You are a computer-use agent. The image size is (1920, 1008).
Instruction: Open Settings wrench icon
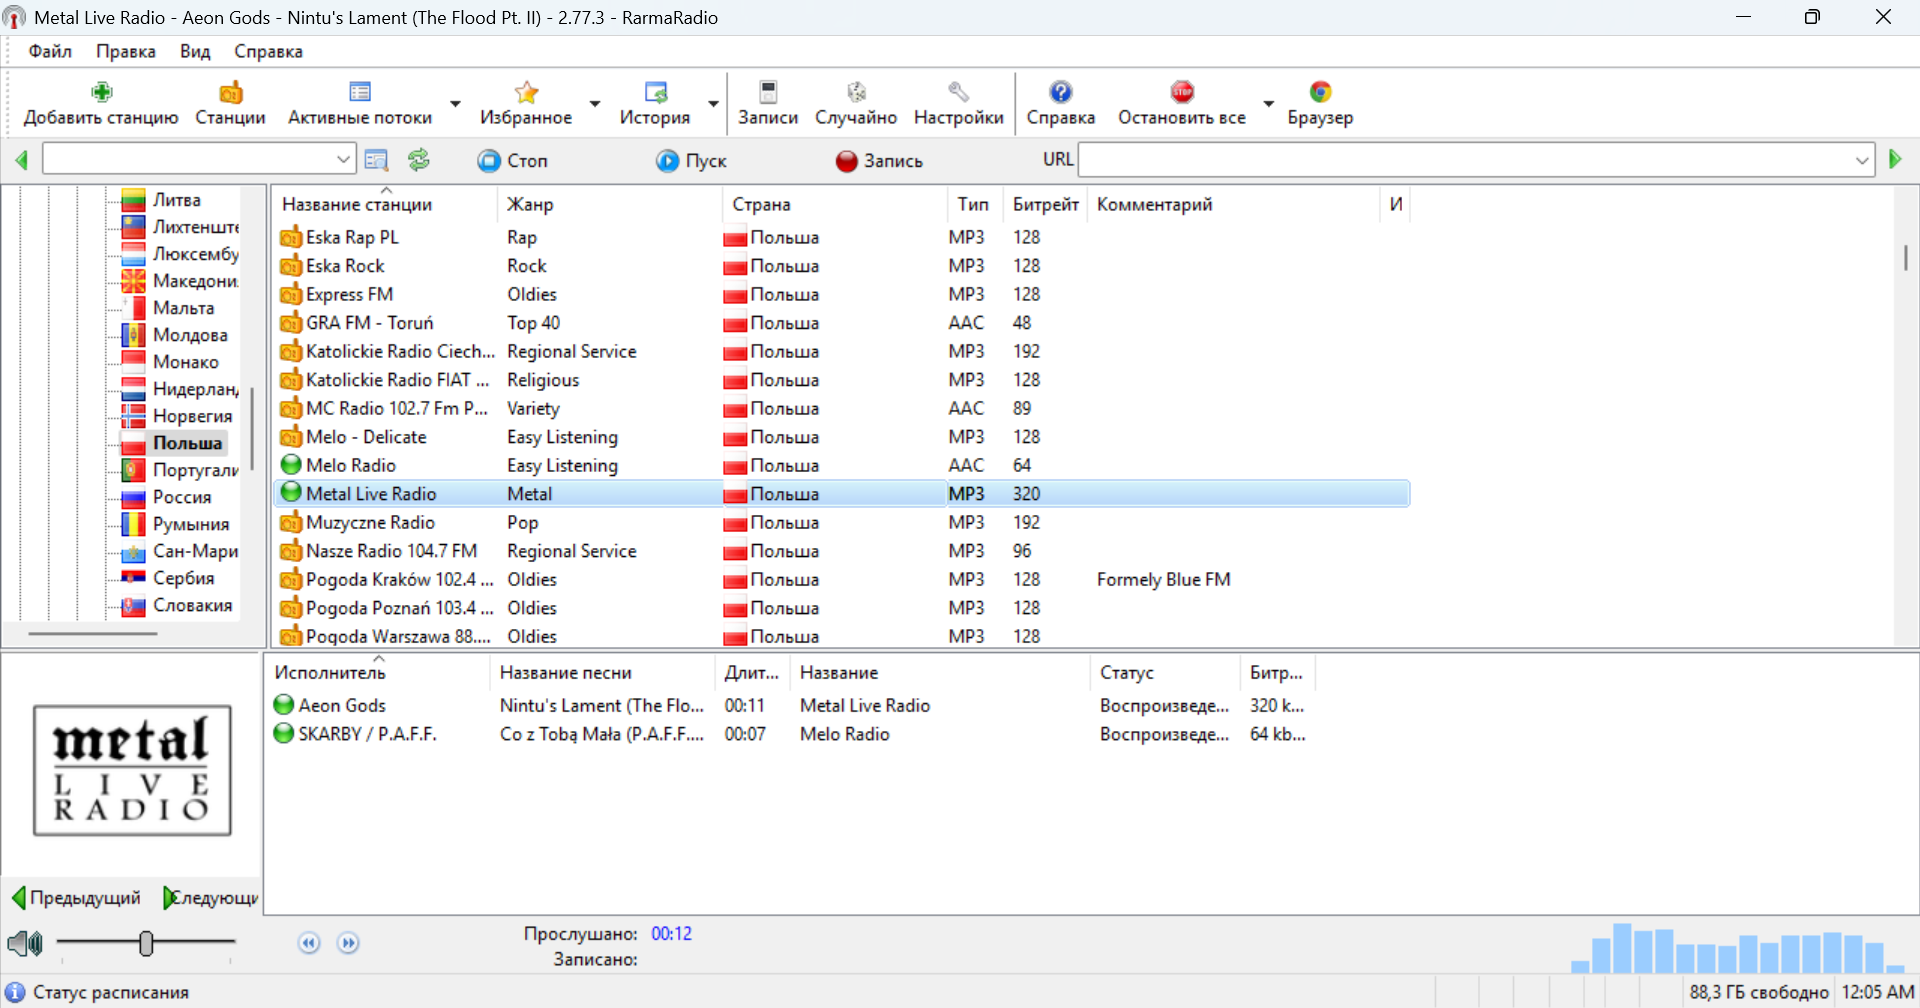tap(958, 92)
